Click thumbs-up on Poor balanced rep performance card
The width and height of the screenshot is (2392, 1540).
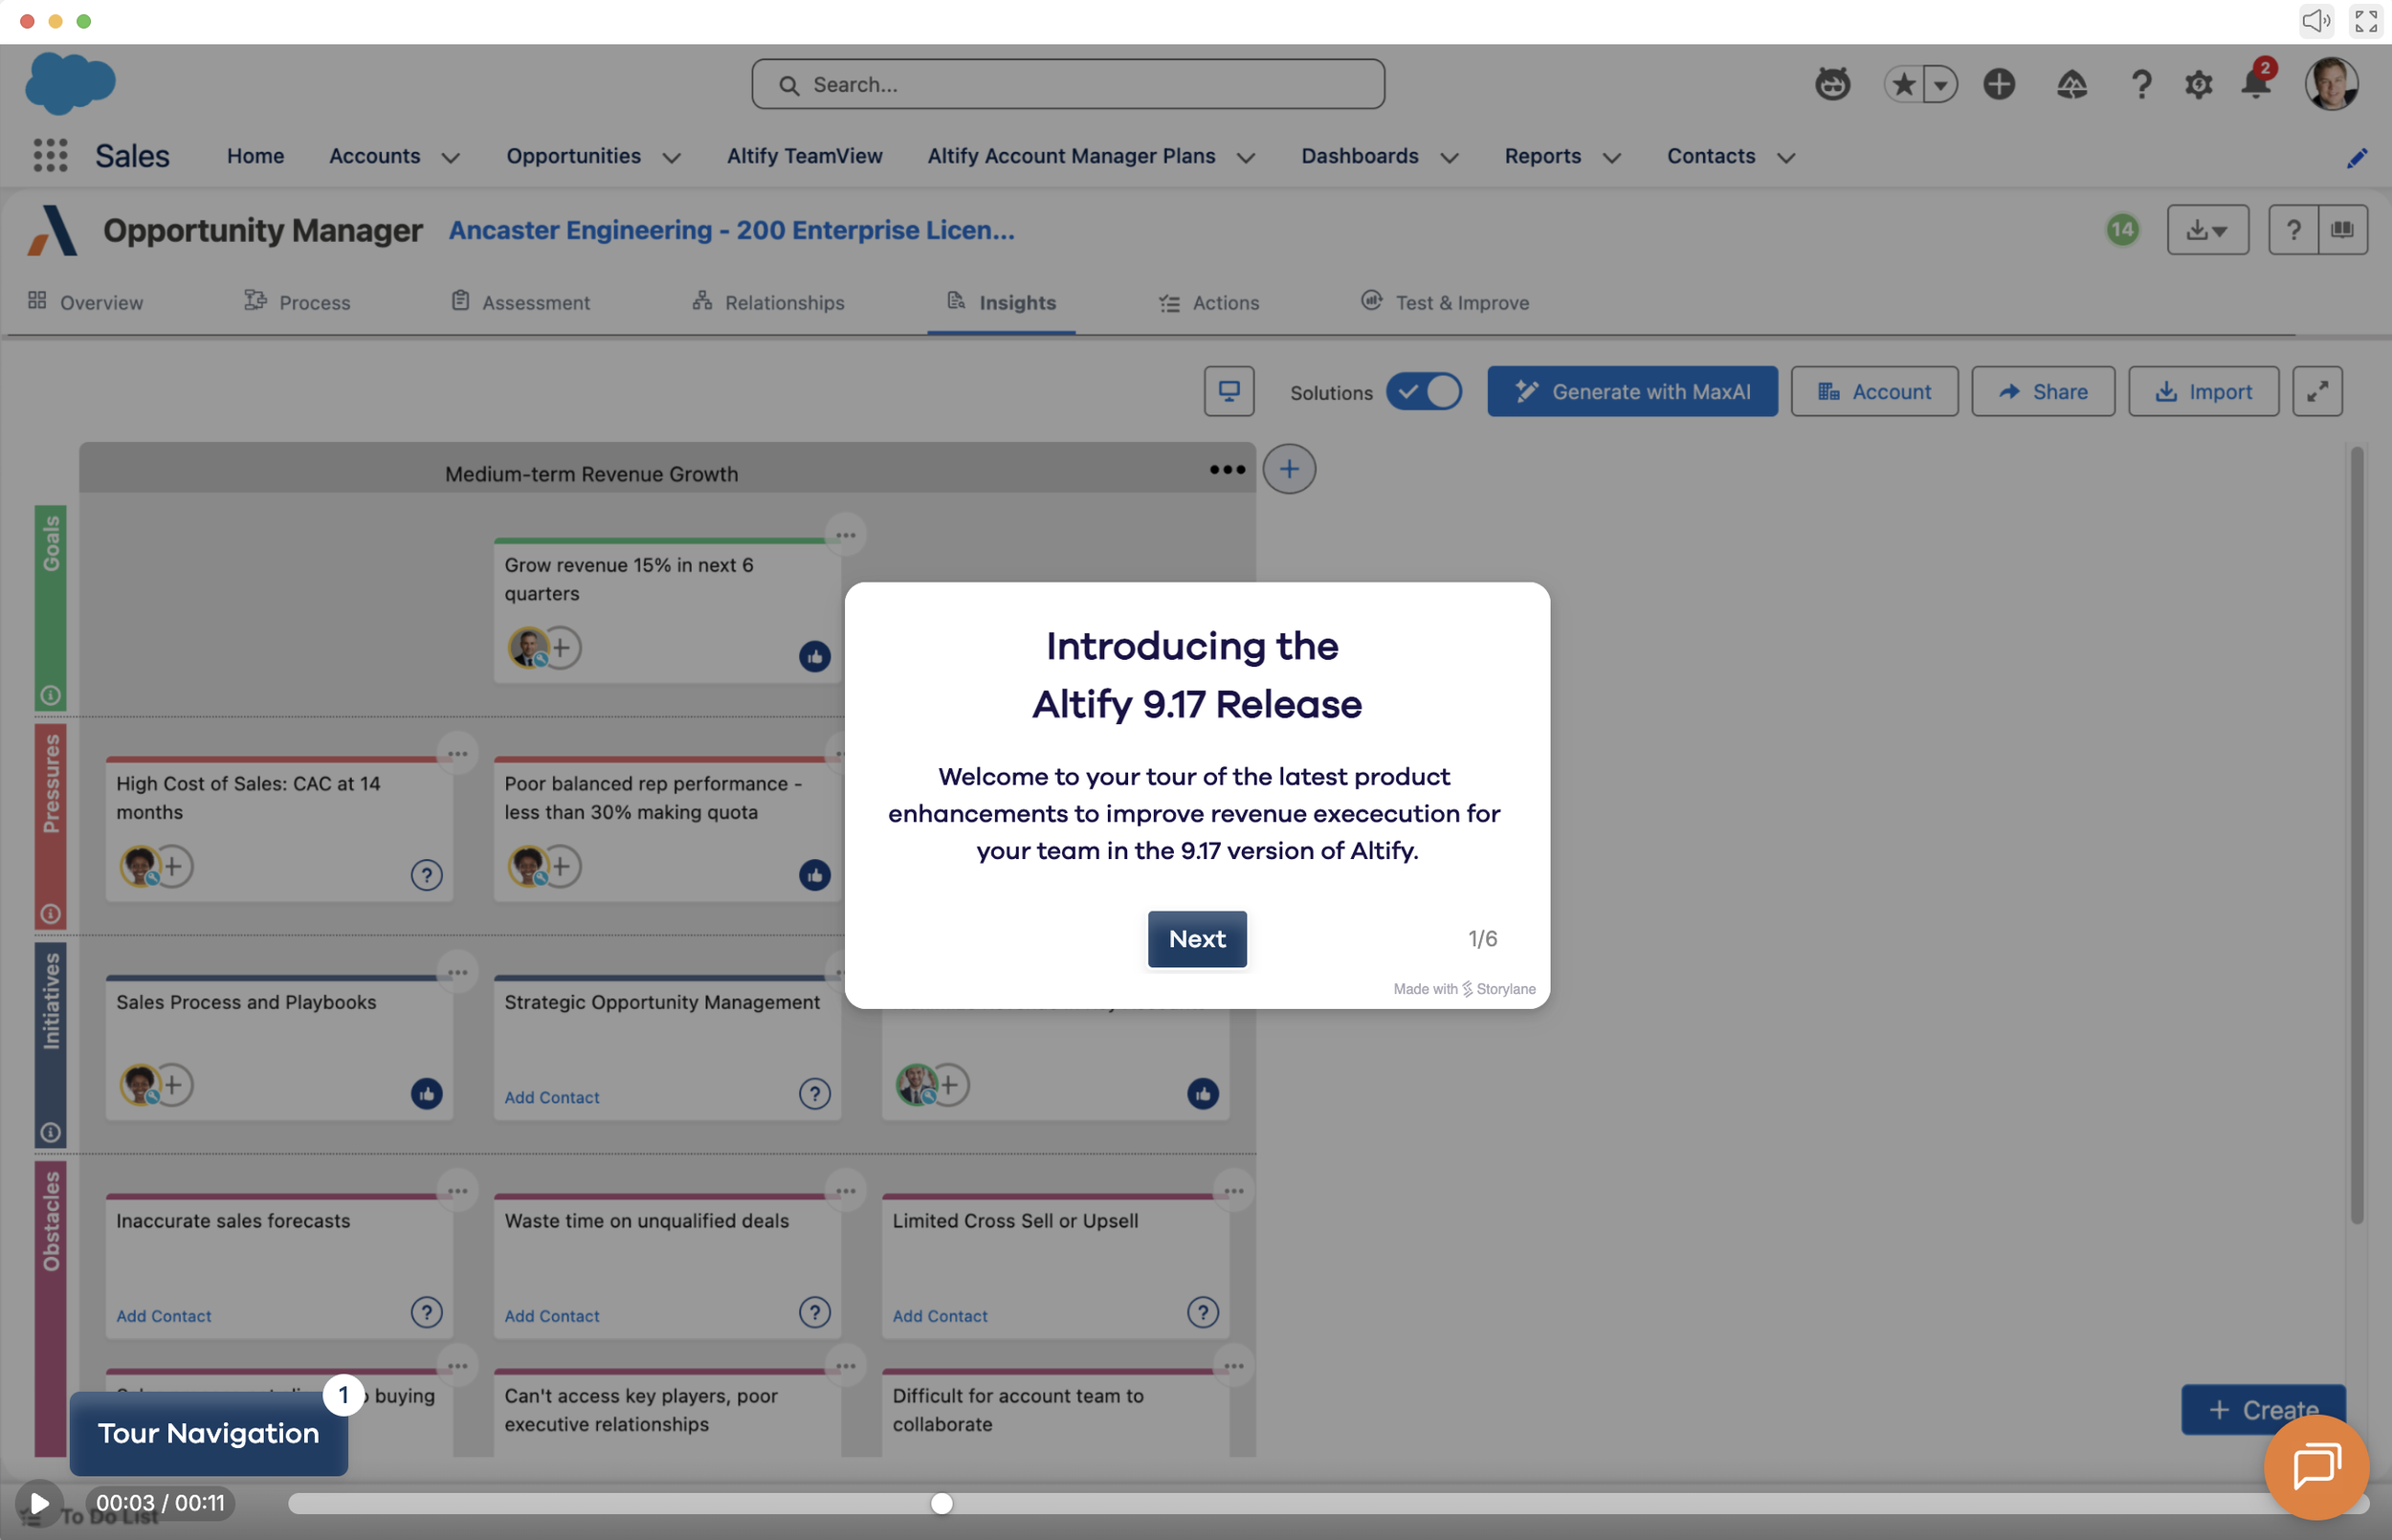click(814, 875)
